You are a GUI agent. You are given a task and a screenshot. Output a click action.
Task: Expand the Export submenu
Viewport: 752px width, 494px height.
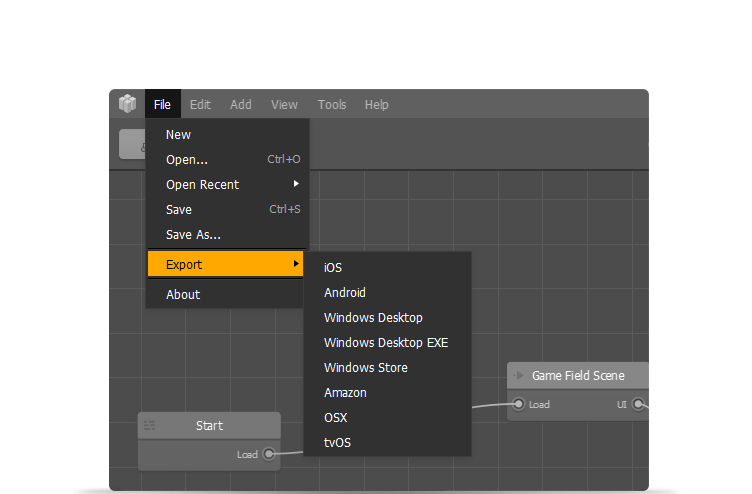[x=225, y=264]
